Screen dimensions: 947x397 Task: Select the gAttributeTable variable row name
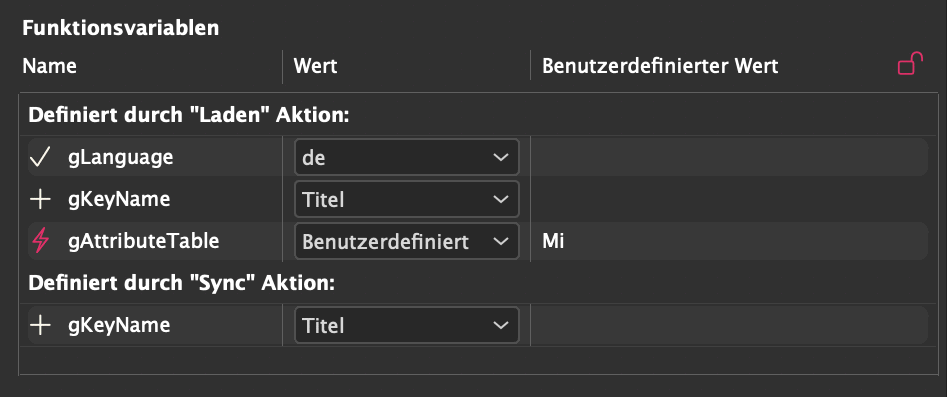(x=144, y=242)
